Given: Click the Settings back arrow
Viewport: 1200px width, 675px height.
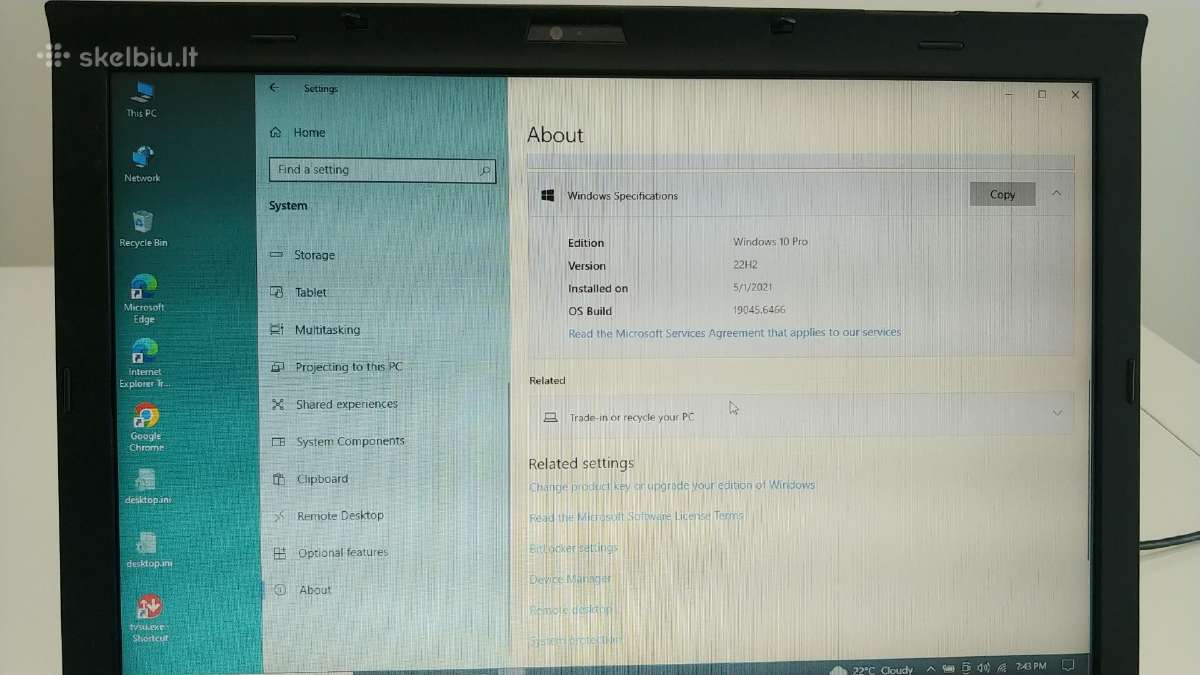Looking at the screenshot, I should coord(274,88).
